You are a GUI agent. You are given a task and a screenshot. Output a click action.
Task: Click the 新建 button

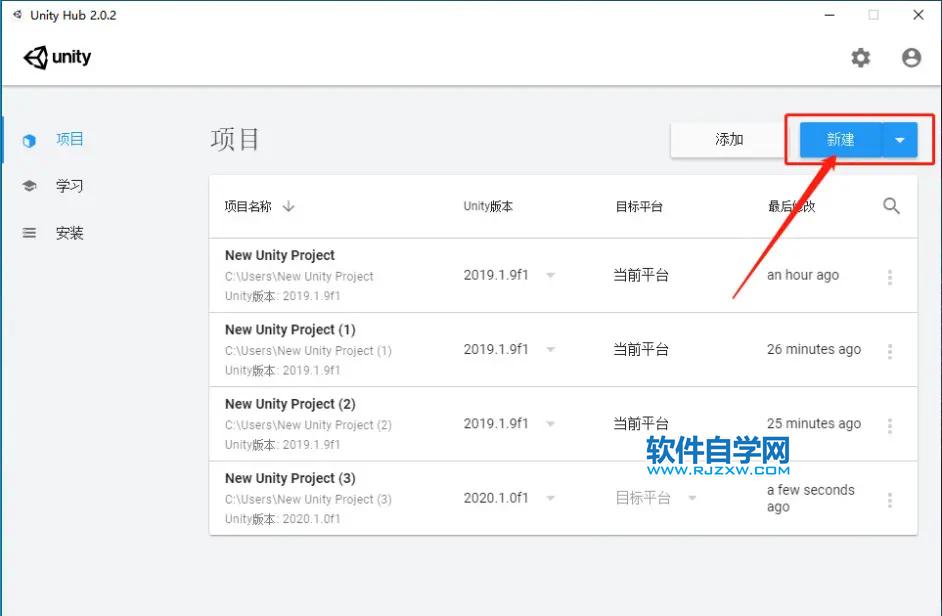pyautogui.click(x=840, y=141)
